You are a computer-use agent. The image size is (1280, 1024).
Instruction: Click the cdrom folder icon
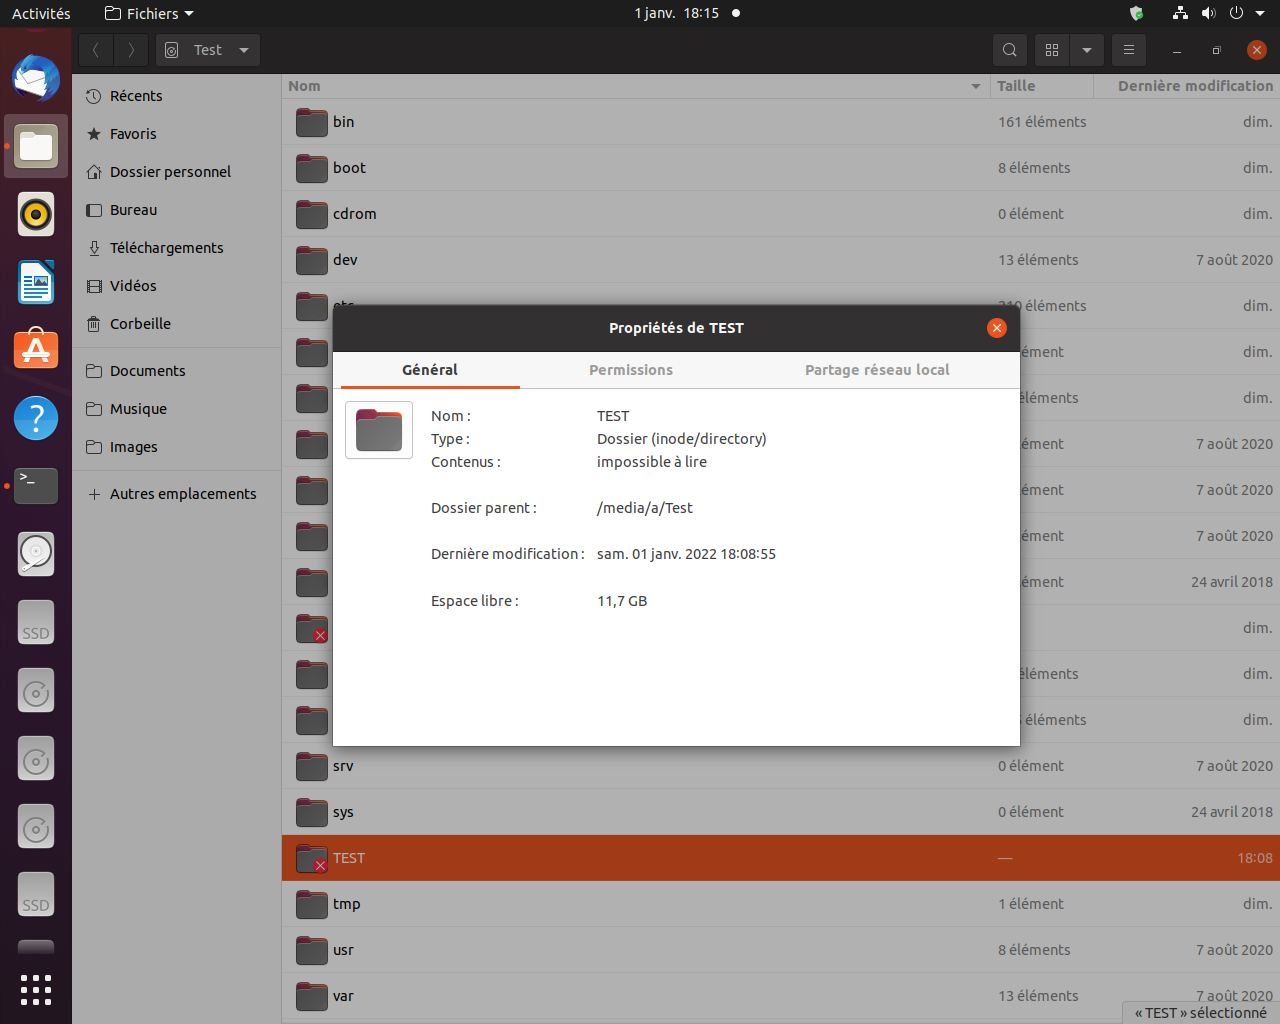coord(312,214)
